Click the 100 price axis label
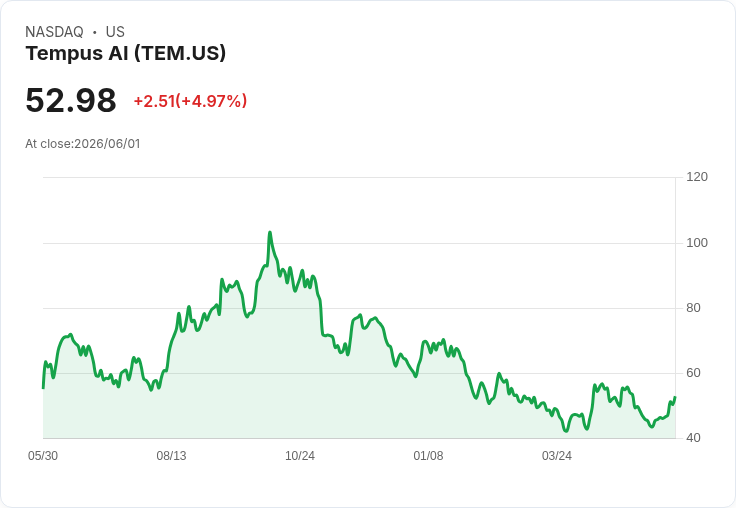736x508 pixels. click(x=697, y=243)
